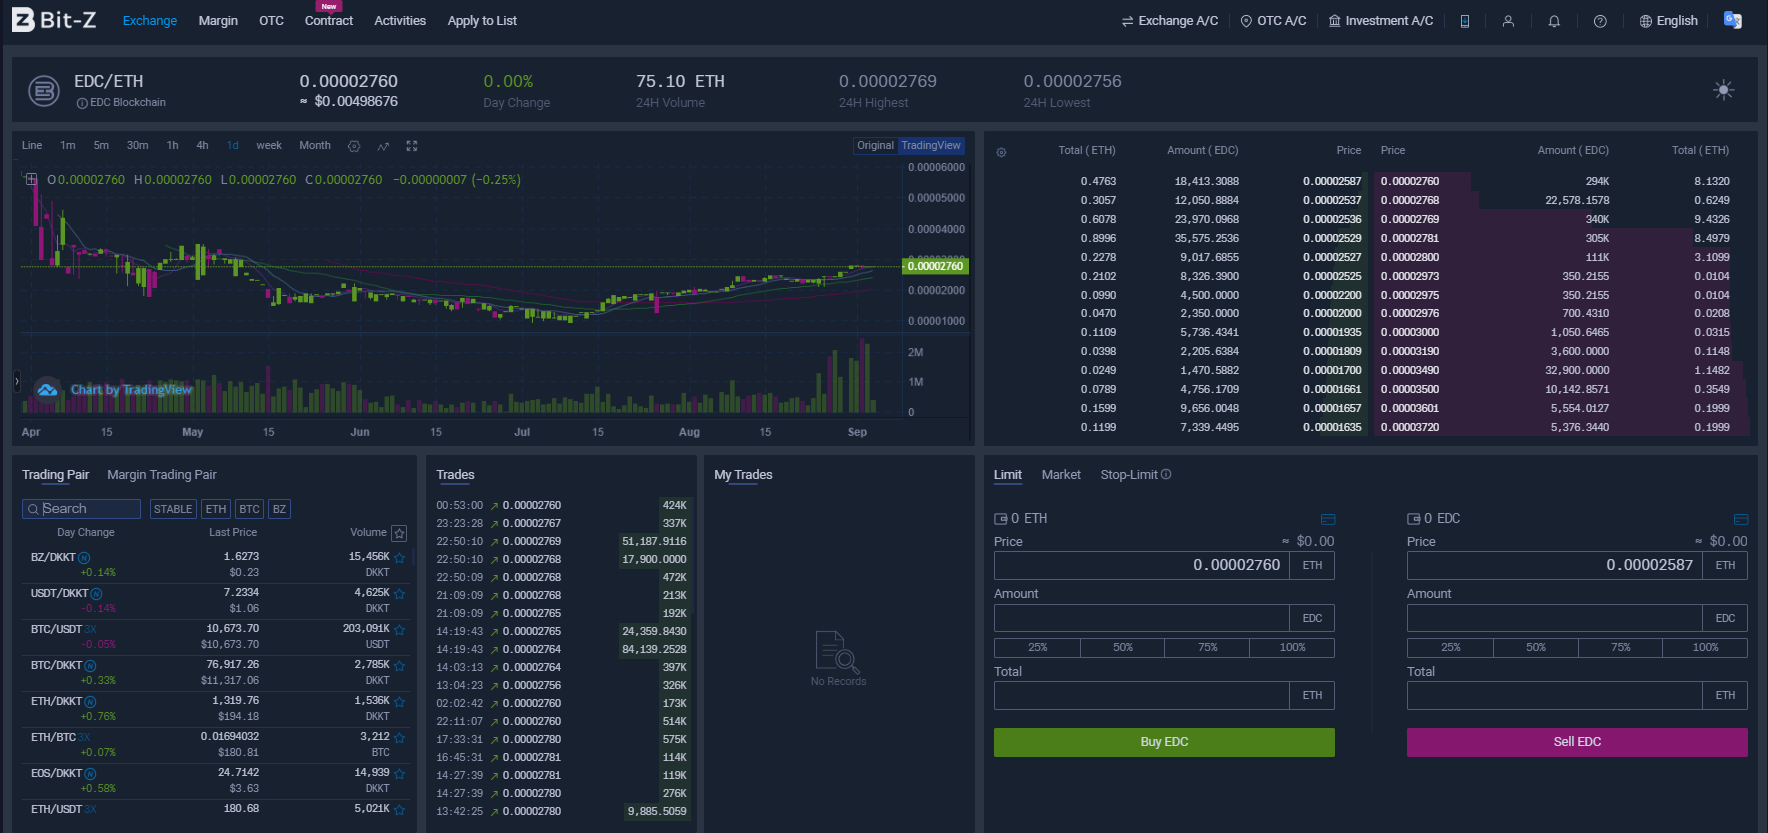Click the Buy EDC button
1768x833 pixels.
click(x=1164, y=742)
